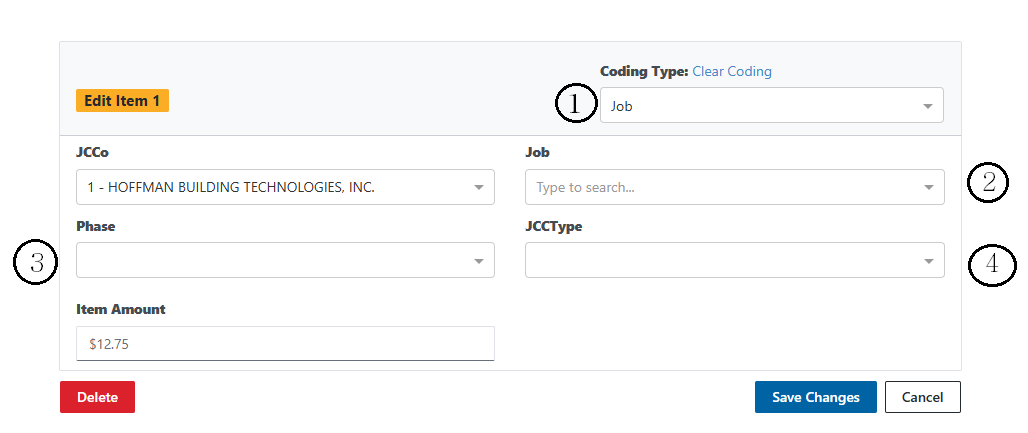Click the circled number 3 marker
The height and width of the screenshot is (433, 1028).
[x=35, y=264]
